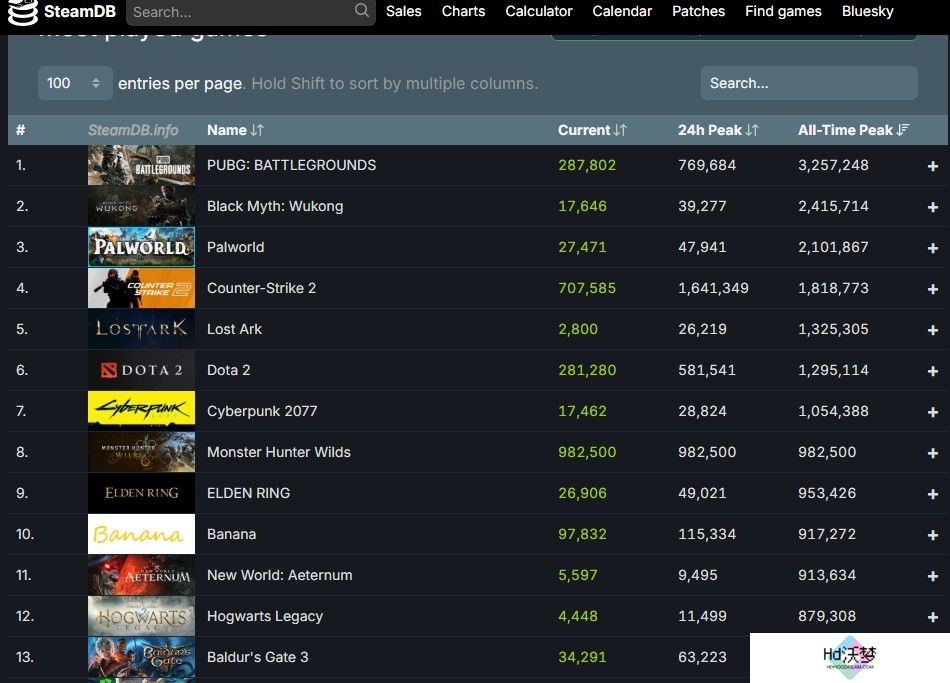Open the Lost Ark thumbnail

pyautogui.click(x=141, y=329)
